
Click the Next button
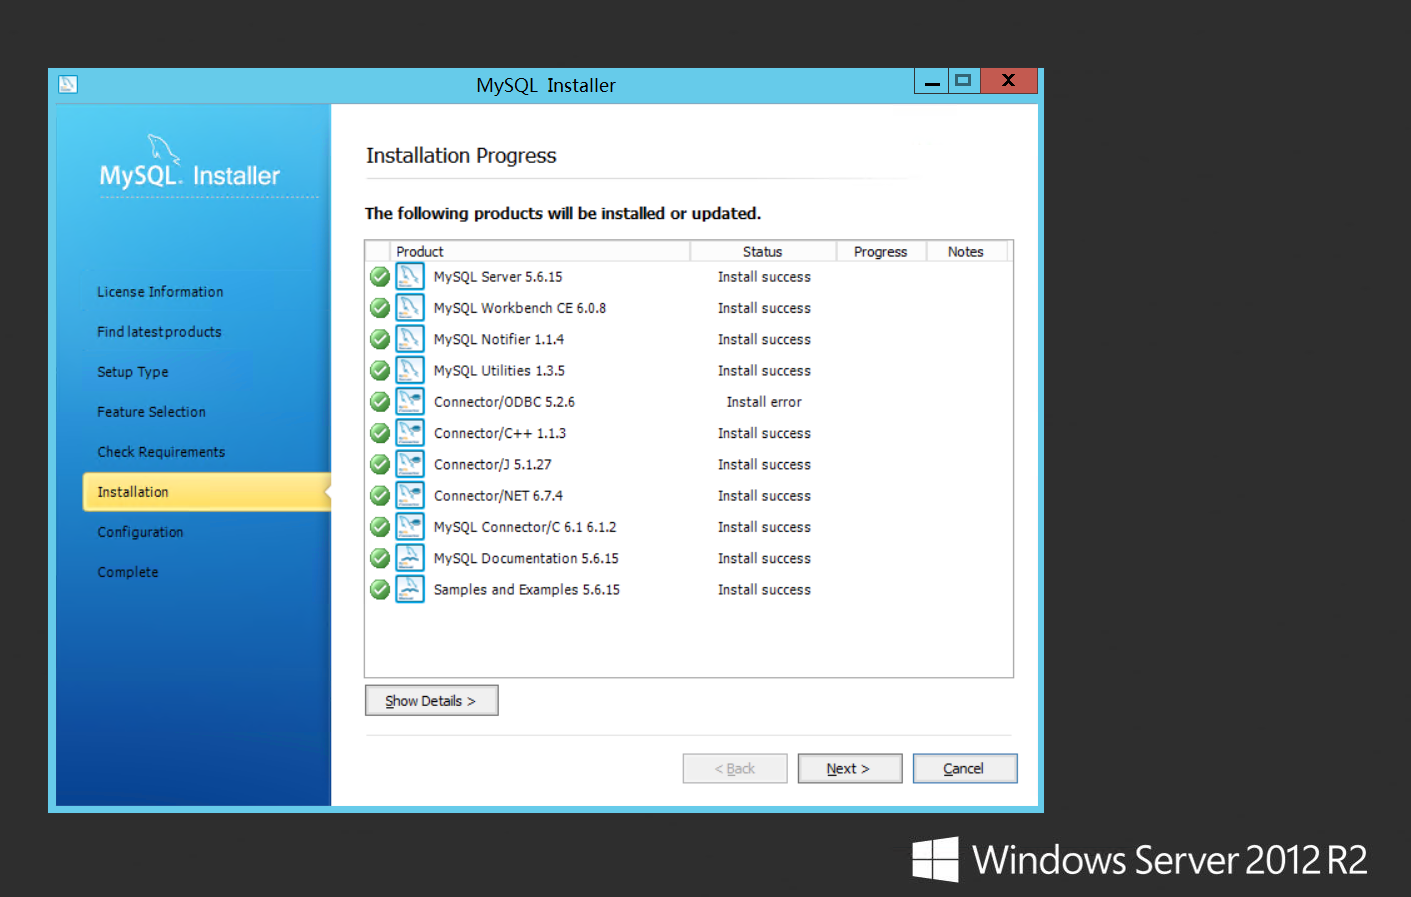(850, 768)
